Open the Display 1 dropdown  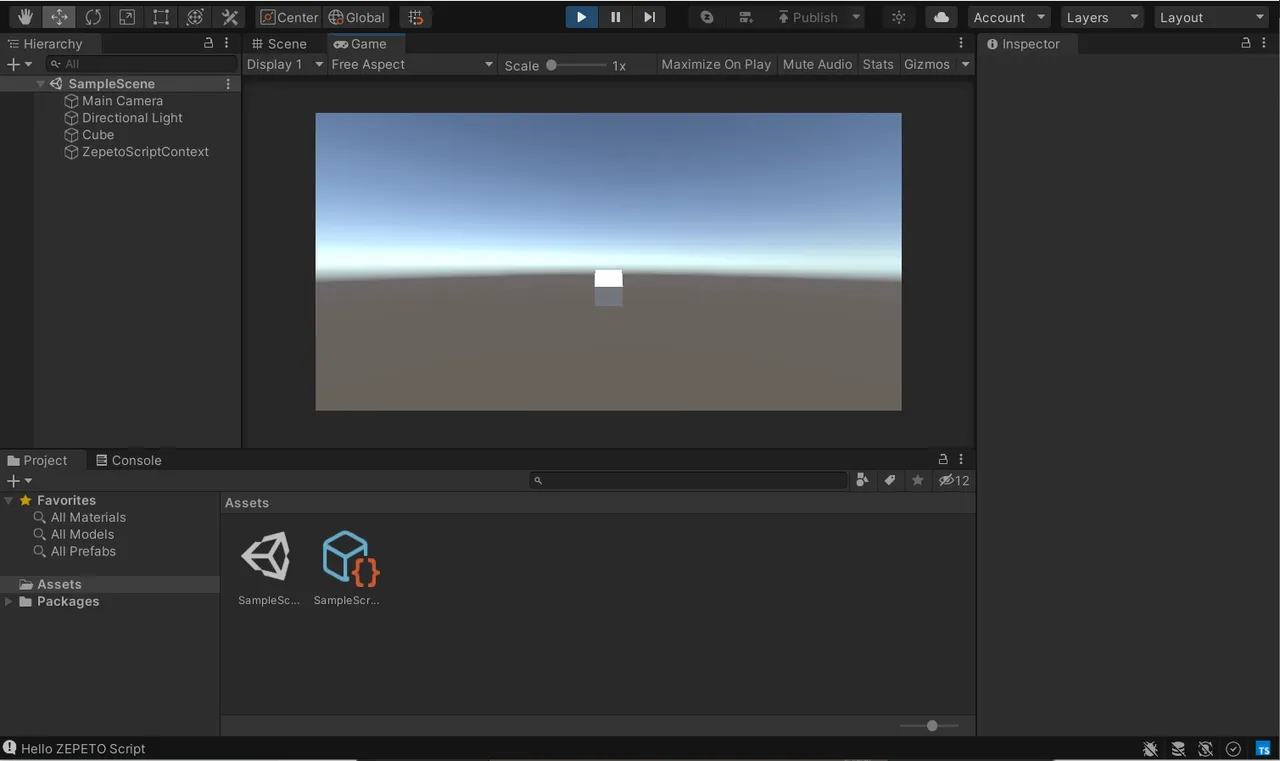[285, 64]
